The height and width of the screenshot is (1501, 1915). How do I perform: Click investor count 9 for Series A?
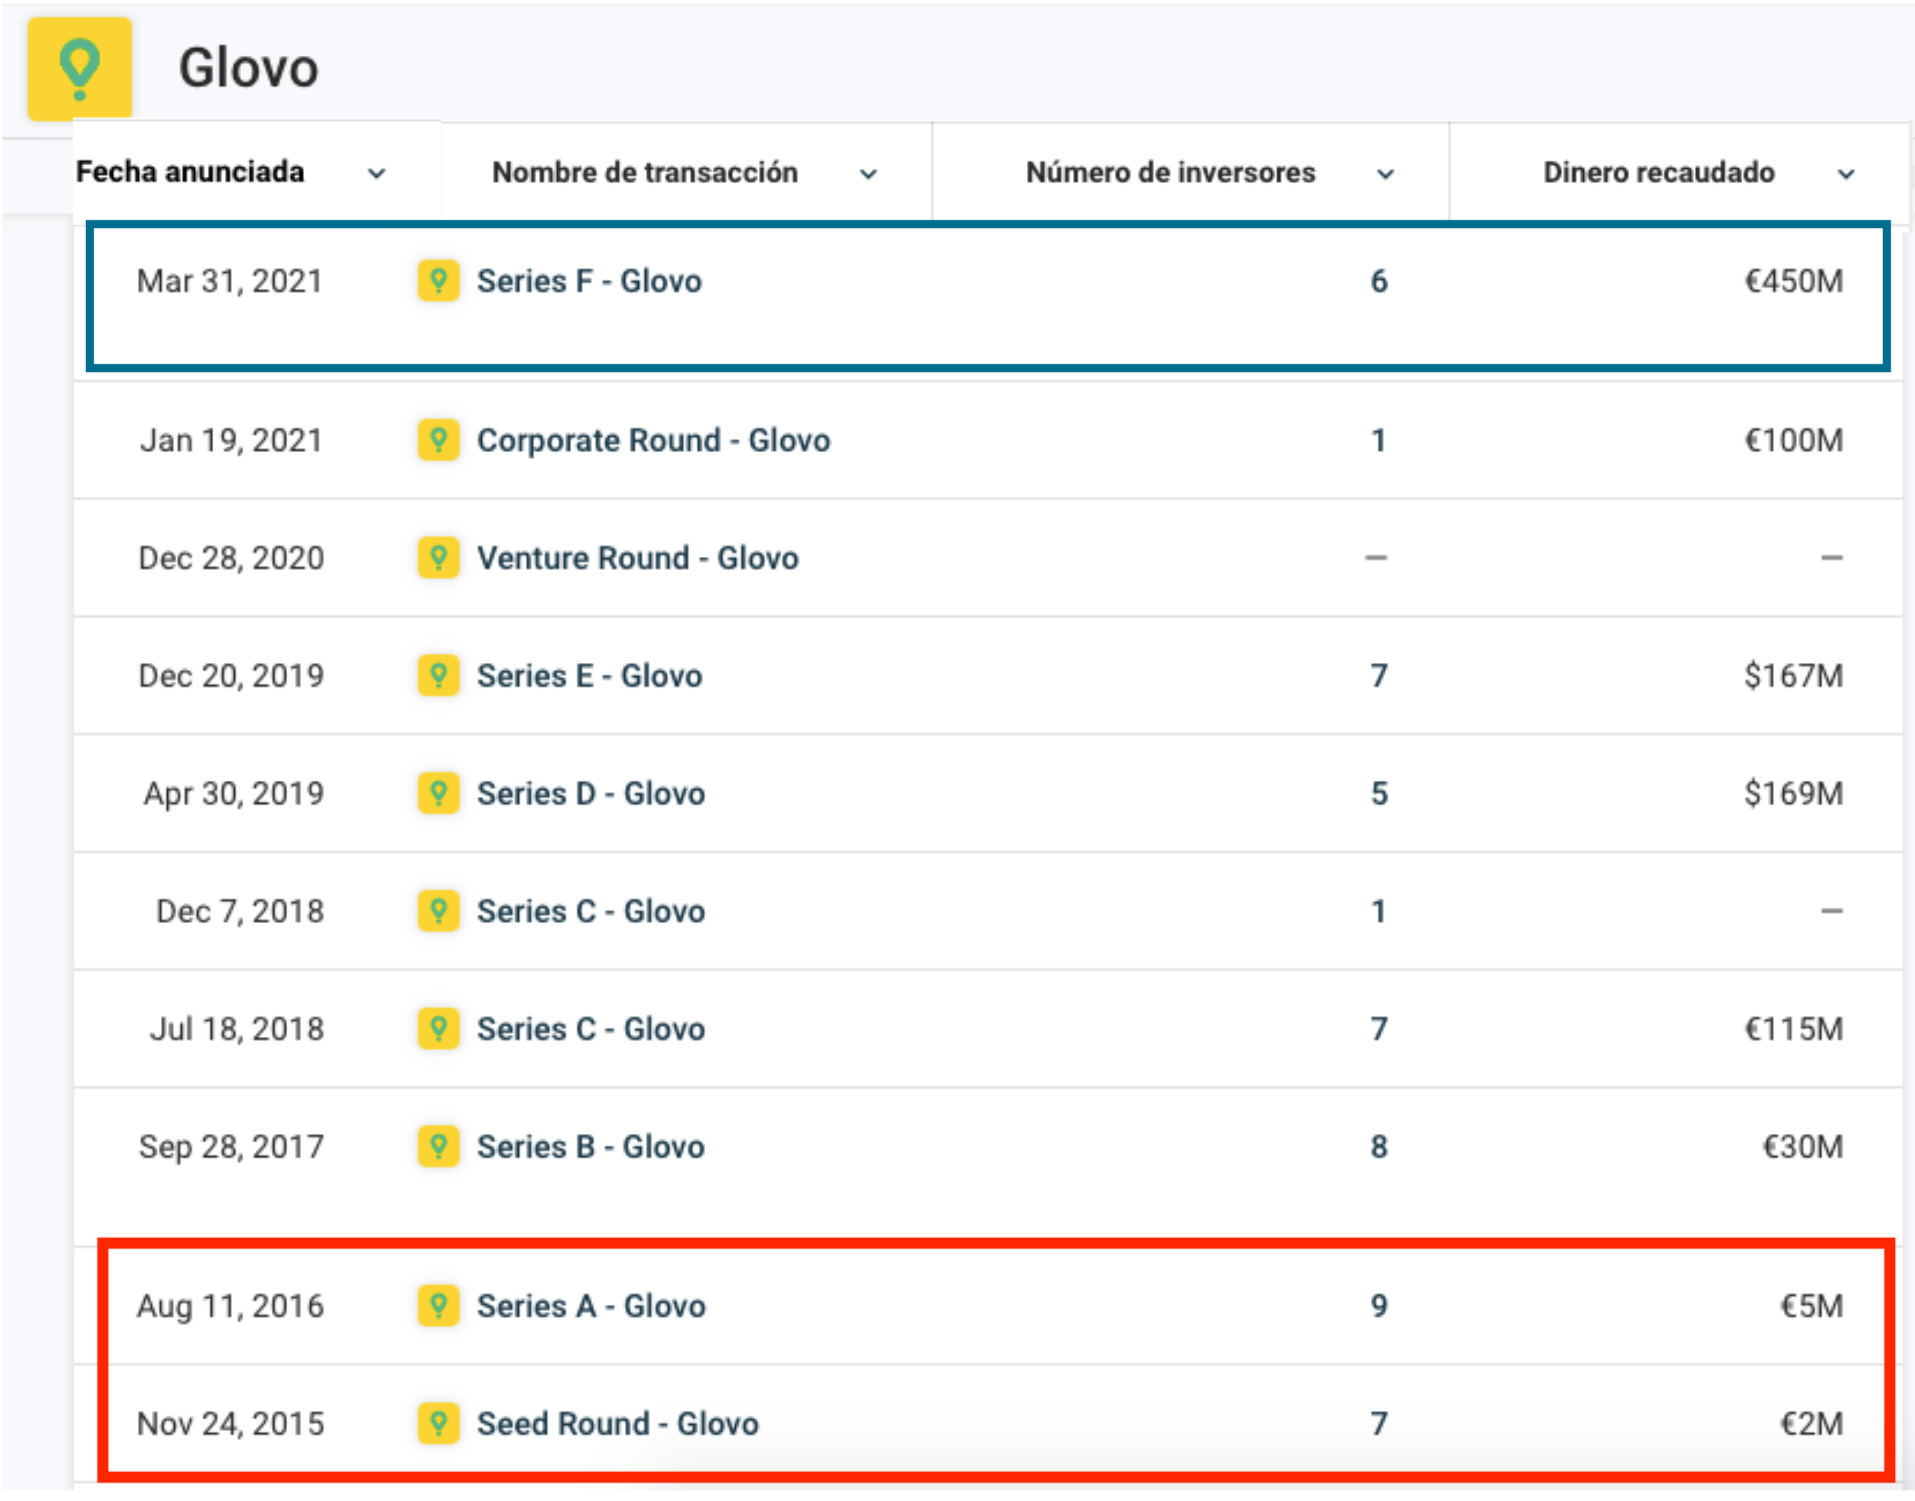(x=1379, y=1305)
